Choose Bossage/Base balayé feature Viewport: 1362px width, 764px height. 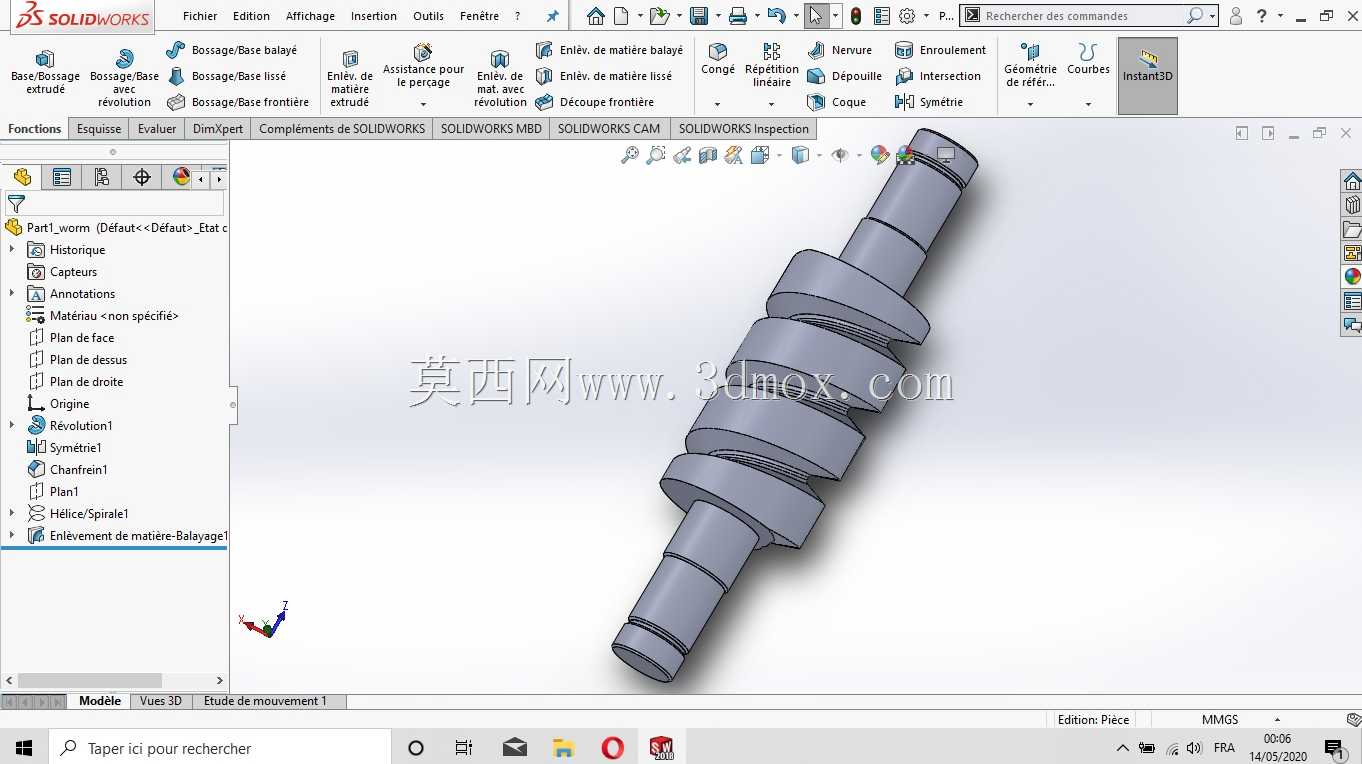231,50
